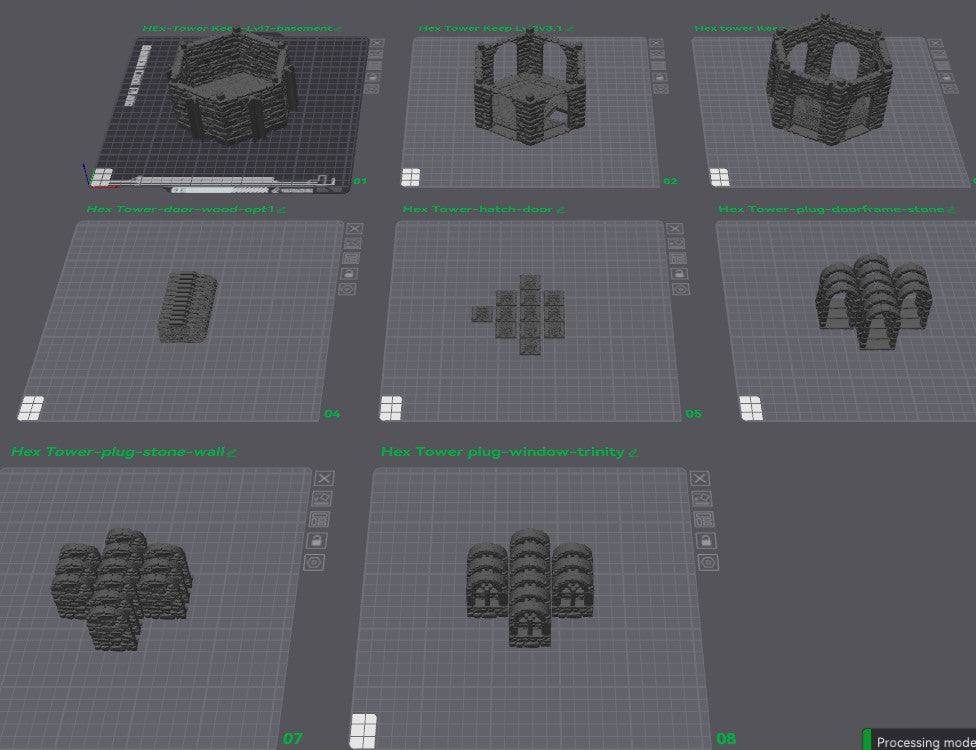
Task: Click the edit icon next to 'Hex Tower plug-window-trinity'
Action: (x=634, y=452)
